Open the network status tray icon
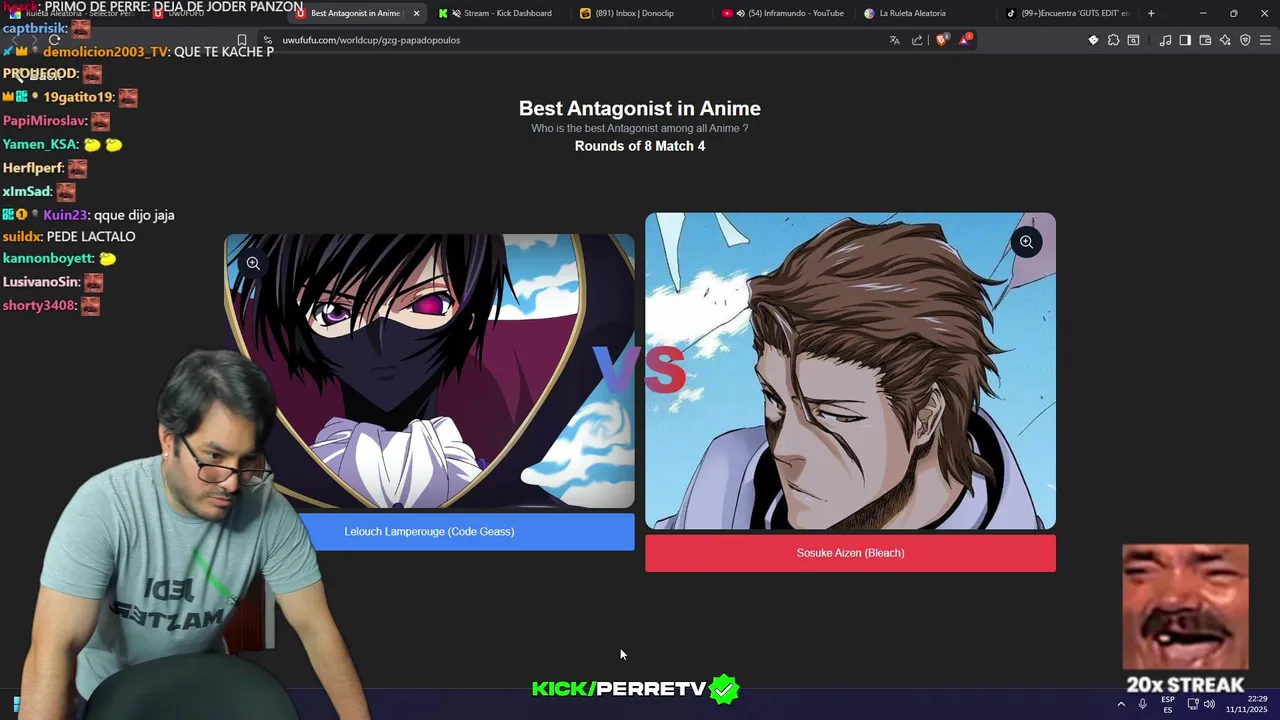Screen dimensions: 1280x720 point(1193,704)
